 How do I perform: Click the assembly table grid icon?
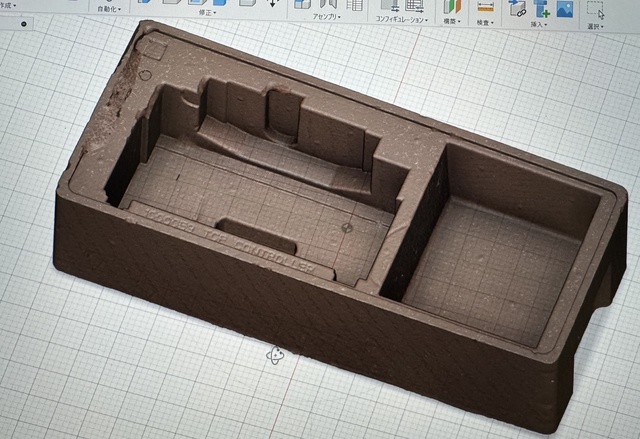tap(354, 5)
